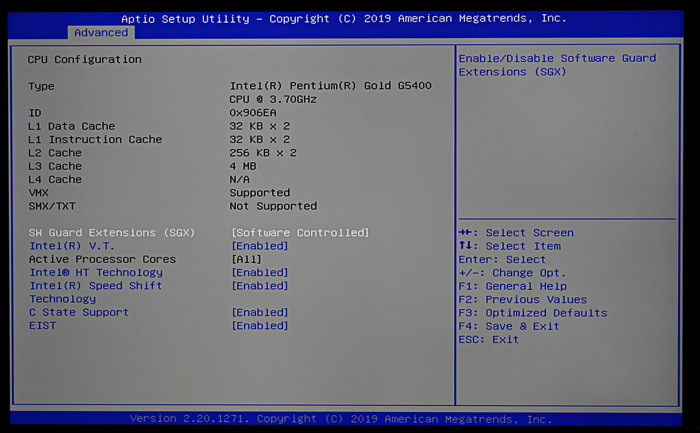This screenshot has width=700, height=433.
Task: Click the SMX/TXT label
Action: (52, 206)
